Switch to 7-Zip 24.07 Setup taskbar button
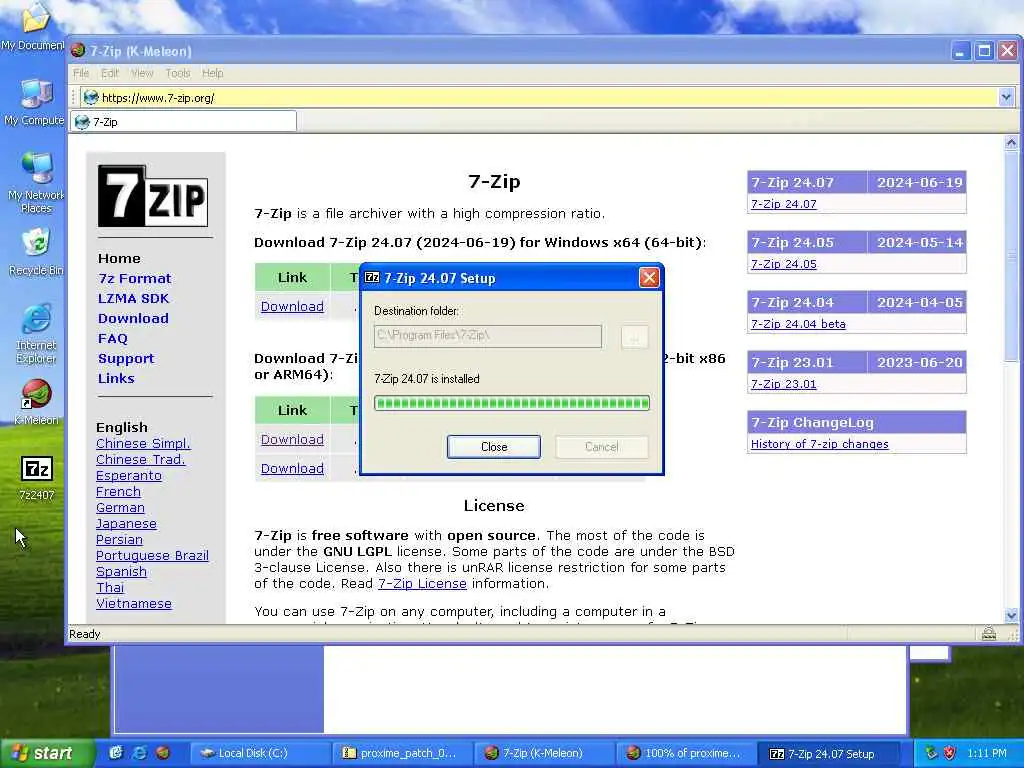The width and height of the screenshot is (1024, 768). click(828, 753)
